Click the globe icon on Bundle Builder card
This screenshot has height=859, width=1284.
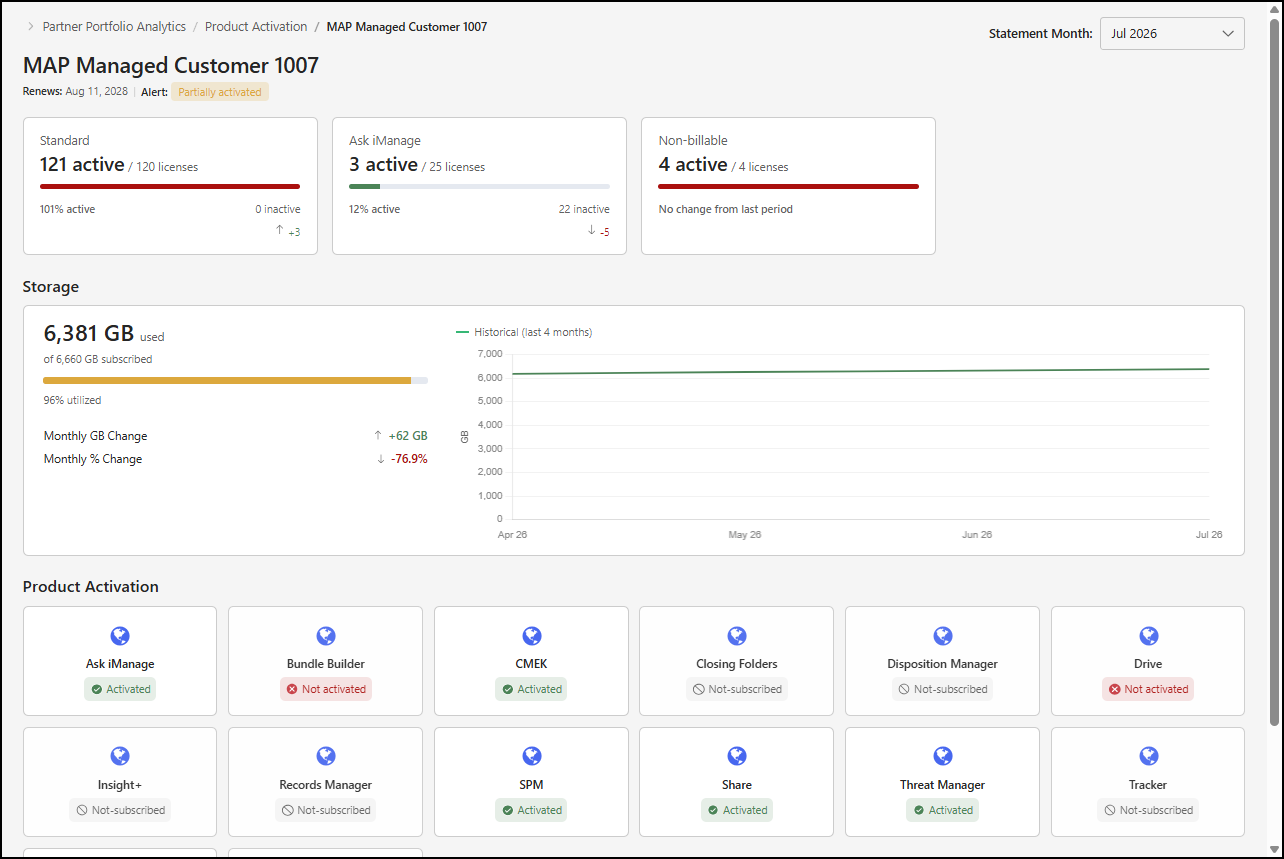point(325,636)
